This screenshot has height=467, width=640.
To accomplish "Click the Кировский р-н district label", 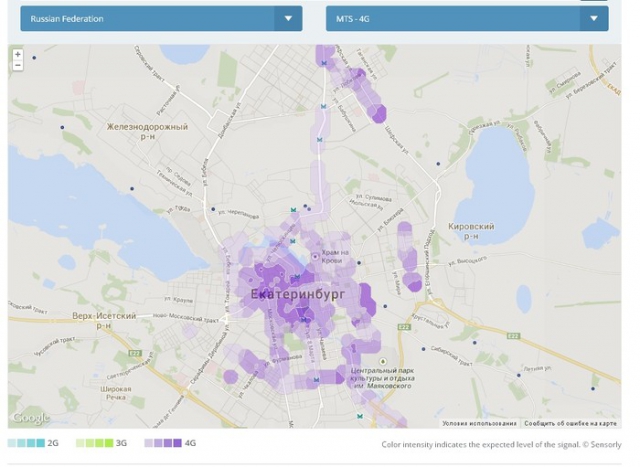I will pyautogui.click(x=471, y=231).
